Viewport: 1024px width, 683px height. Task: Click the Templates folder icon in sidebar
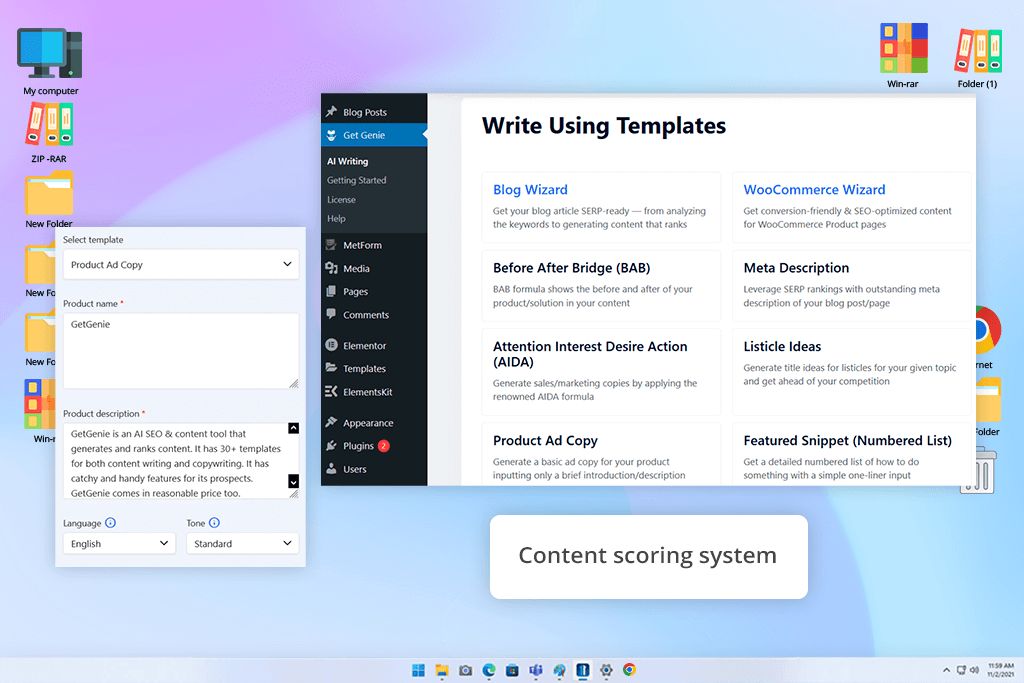[332, 368]
